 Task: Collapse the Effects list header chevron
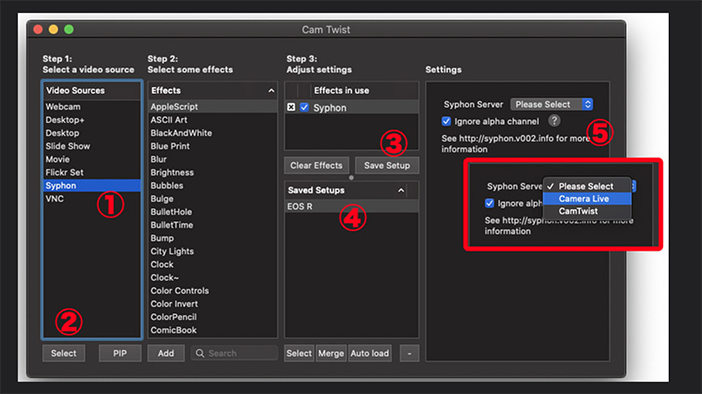pyautogui.click(x=271, y=90)
